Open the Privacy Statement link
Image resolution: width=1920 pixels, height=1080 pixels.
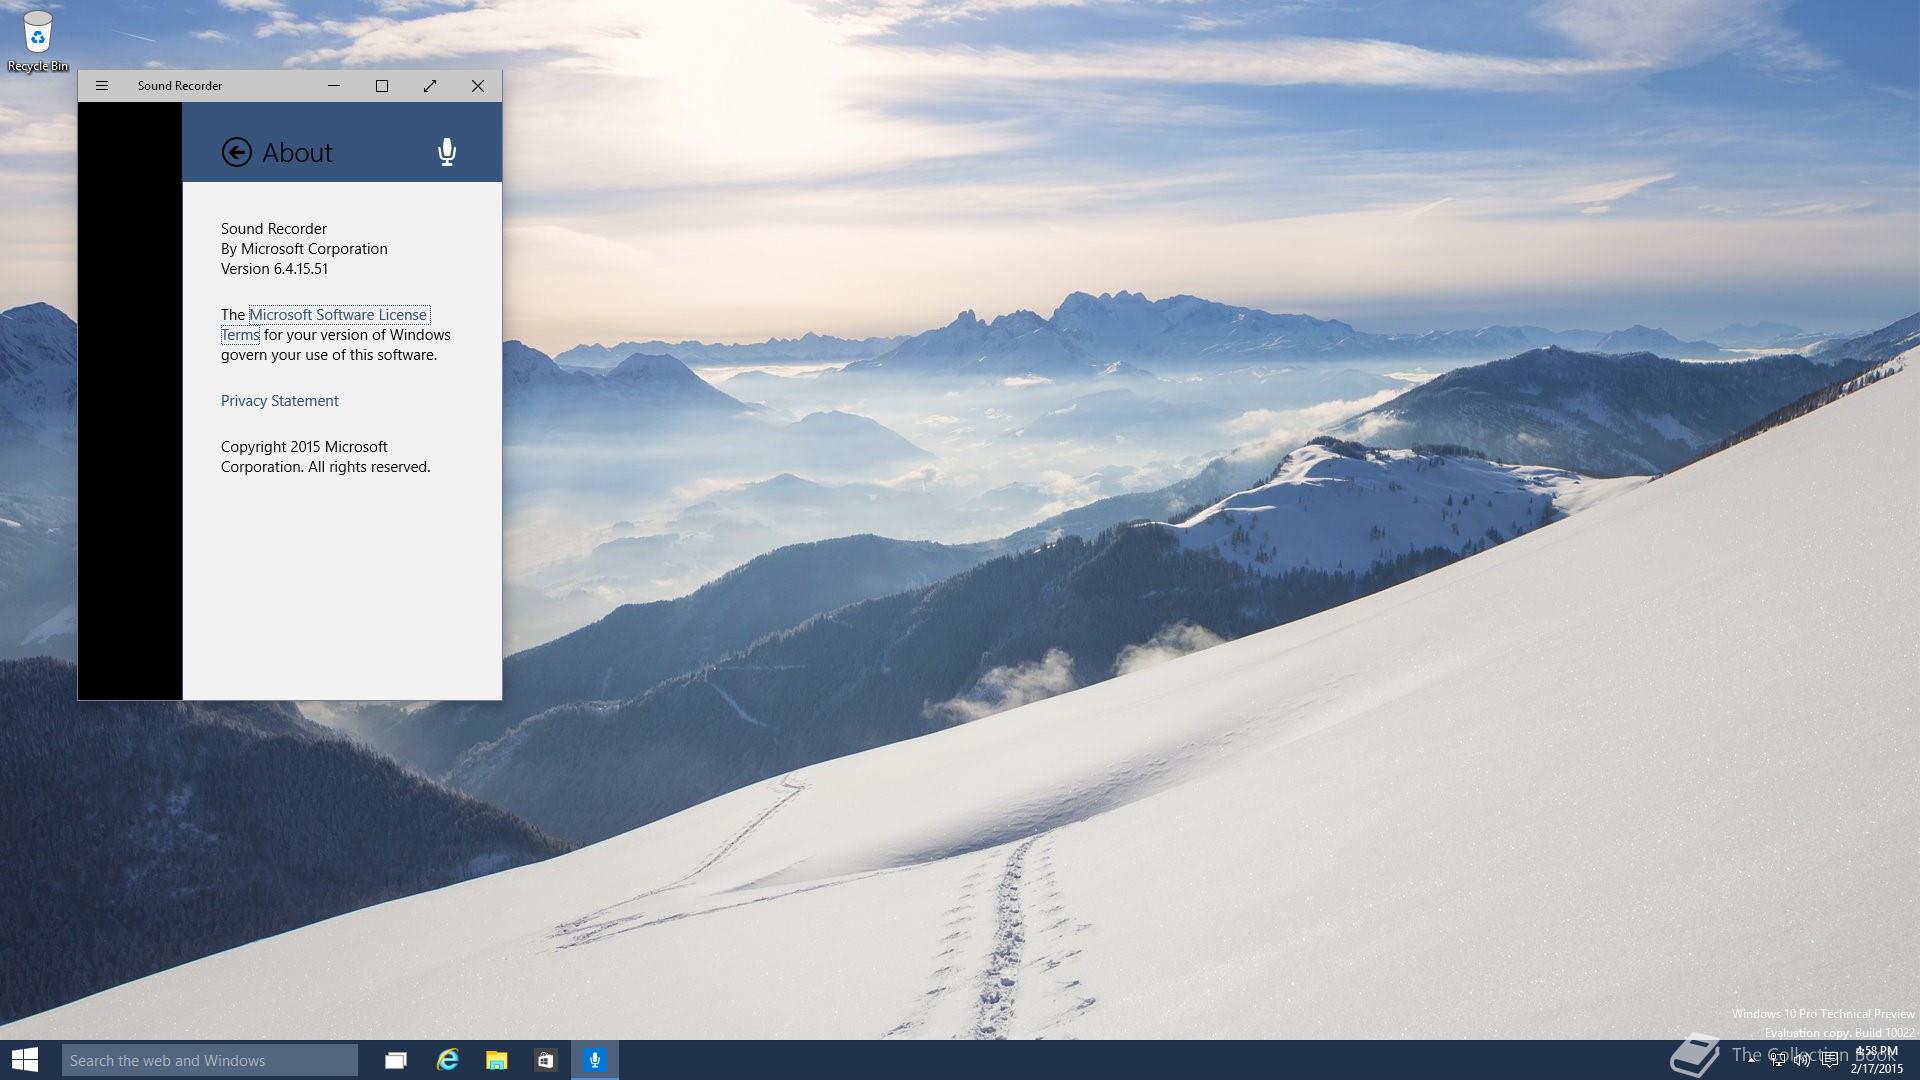[280, 401]
